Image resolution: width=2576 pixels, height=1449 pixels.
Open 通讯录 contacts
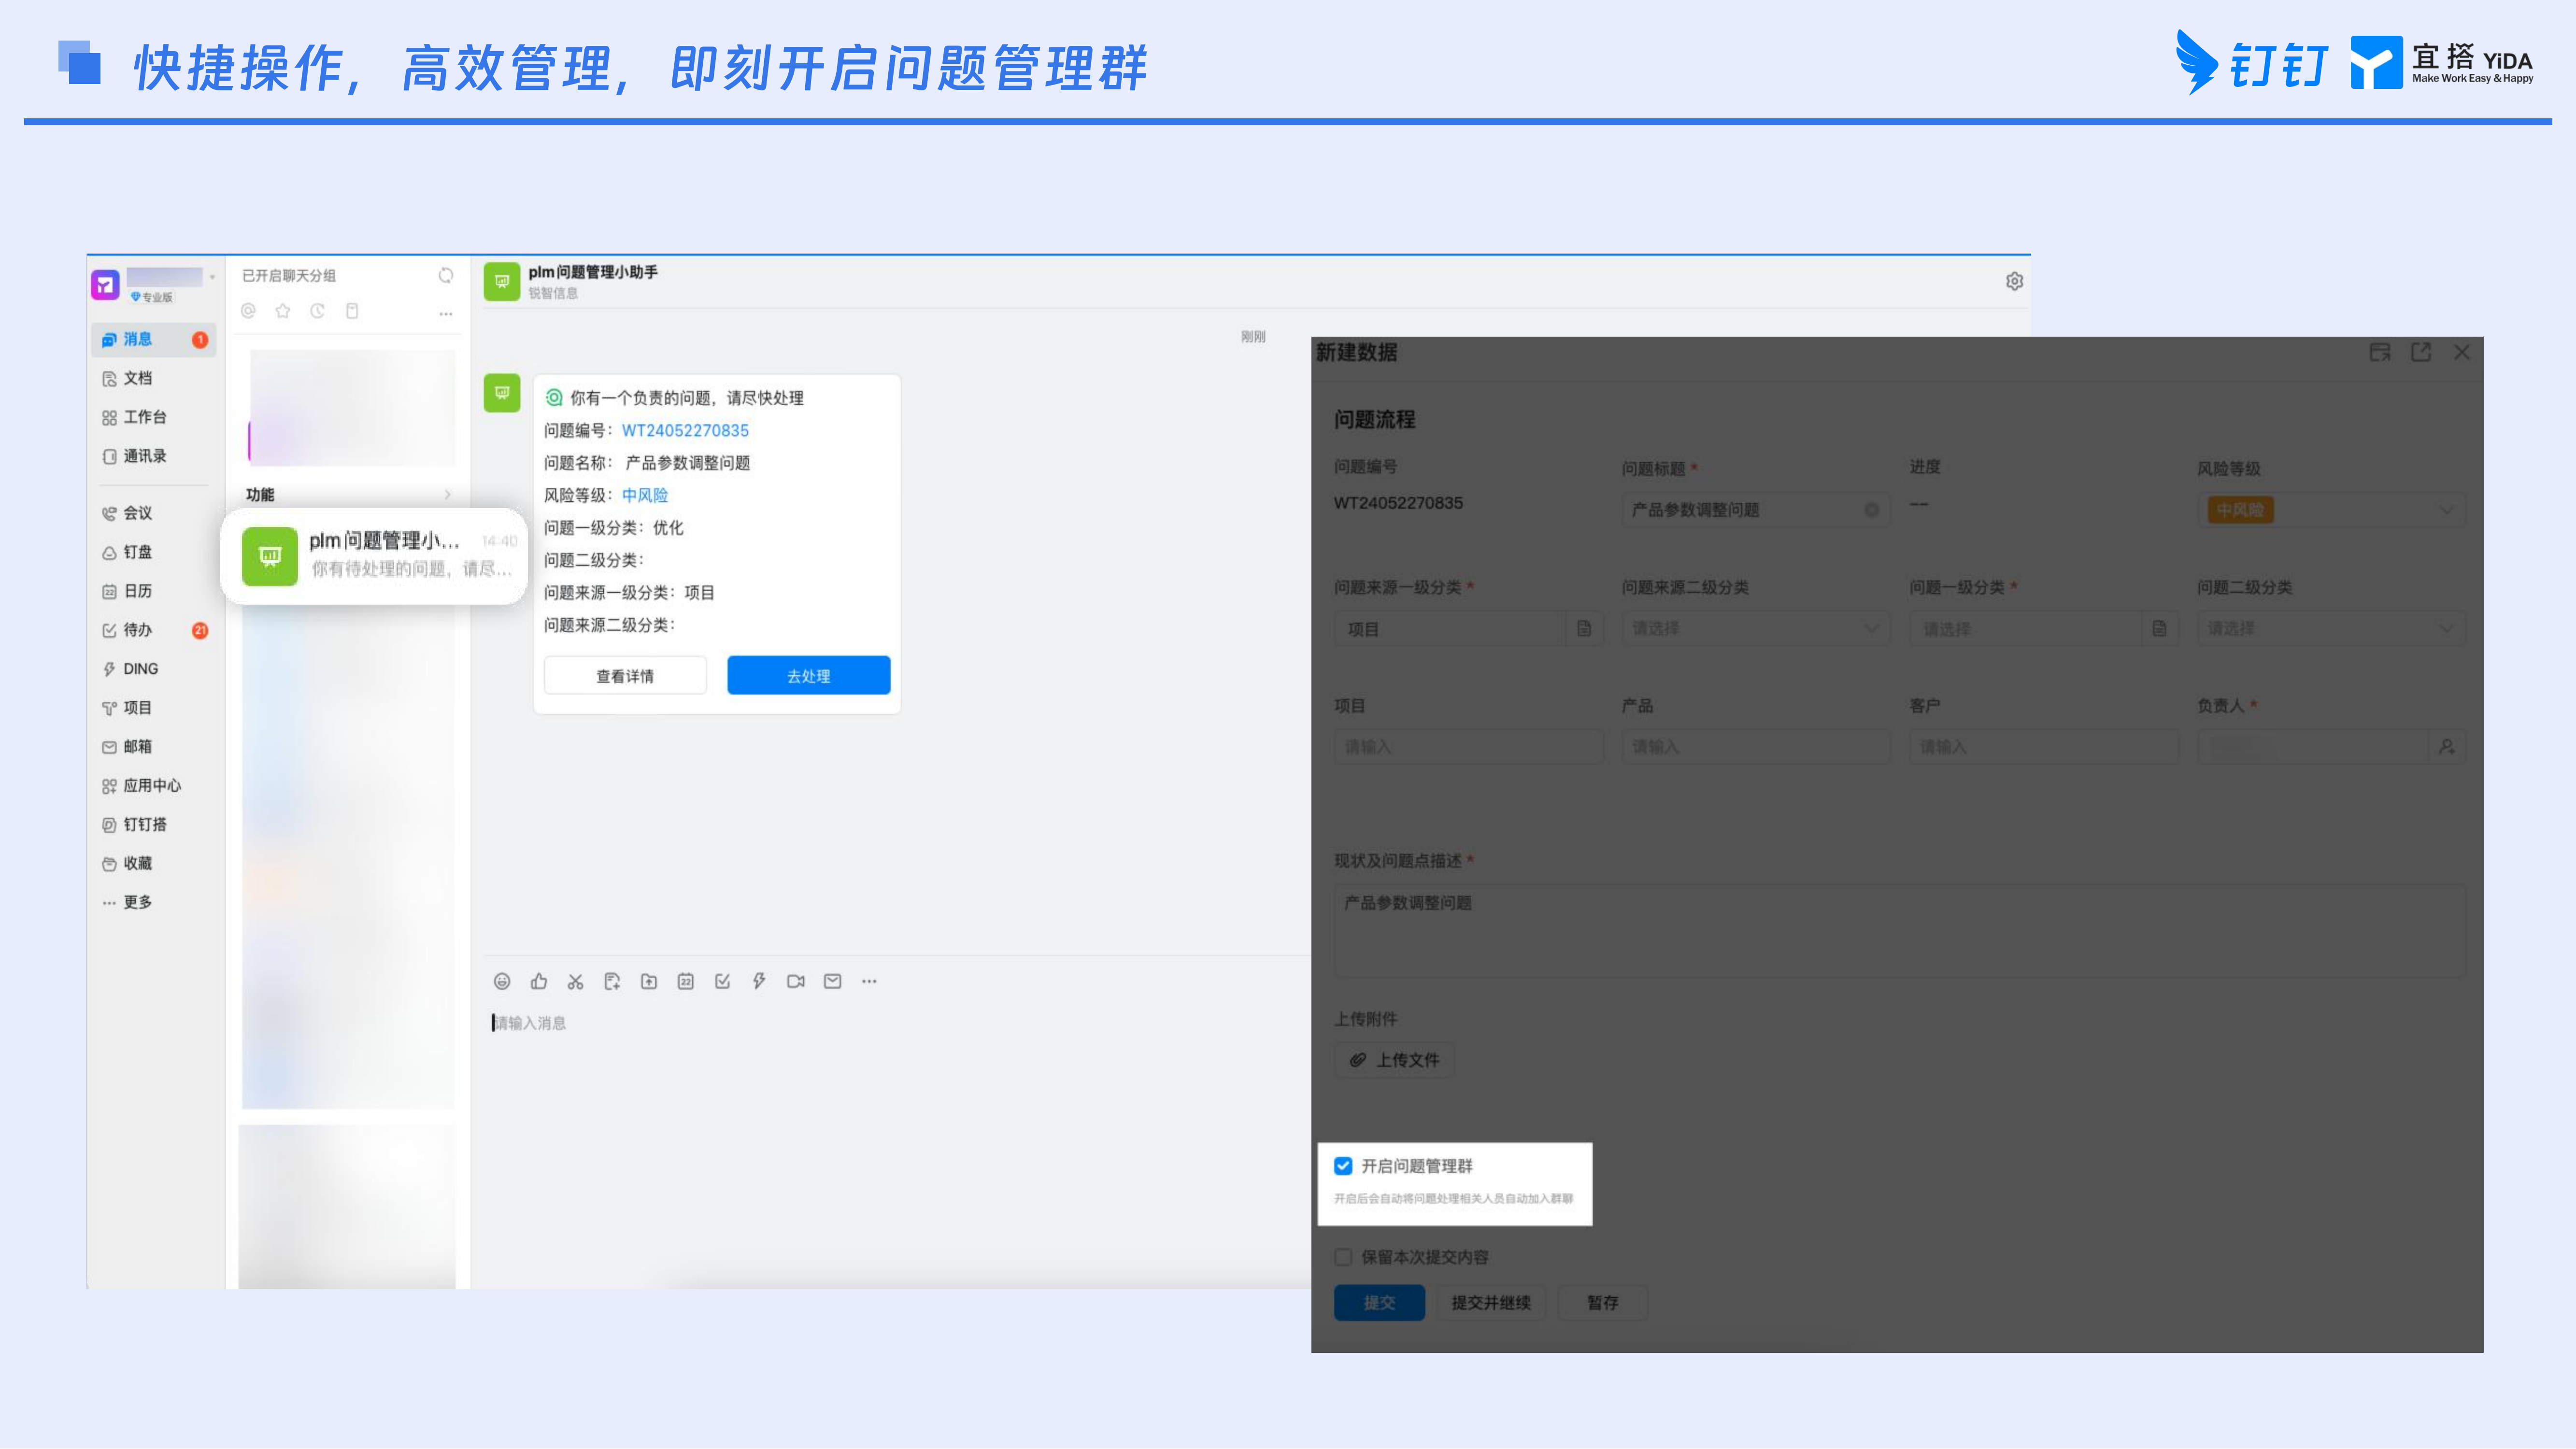coord(134,456)
